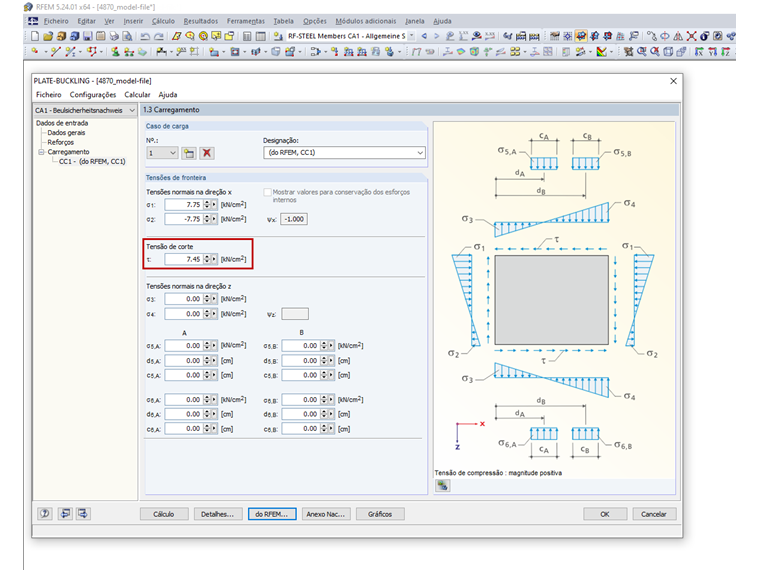The image size is (760, 570).
Task: Click the zoom window magnifier icon in second toolbar
Action: click(x=642, y=51)
